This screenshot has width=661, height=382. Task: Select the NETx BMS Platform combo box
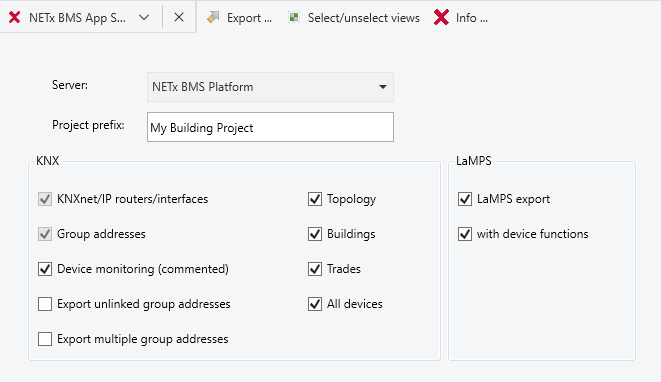[x=270, y=87]
